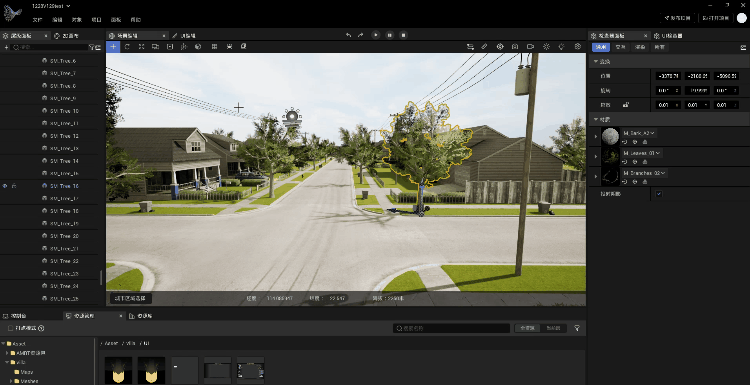Pause the scene preview

(390, 35)
